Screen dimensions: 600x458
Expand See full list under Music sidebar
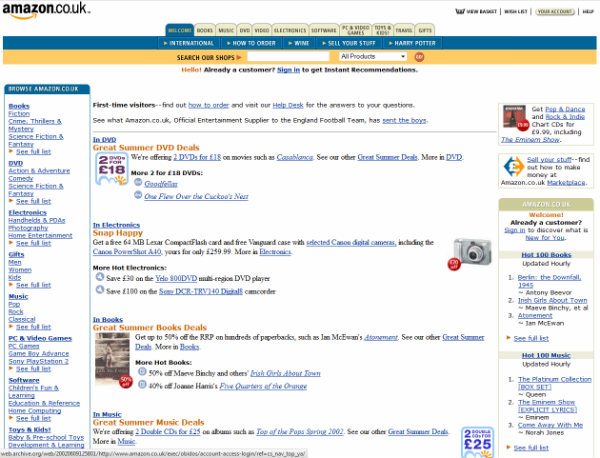click(x=33, y=327)
